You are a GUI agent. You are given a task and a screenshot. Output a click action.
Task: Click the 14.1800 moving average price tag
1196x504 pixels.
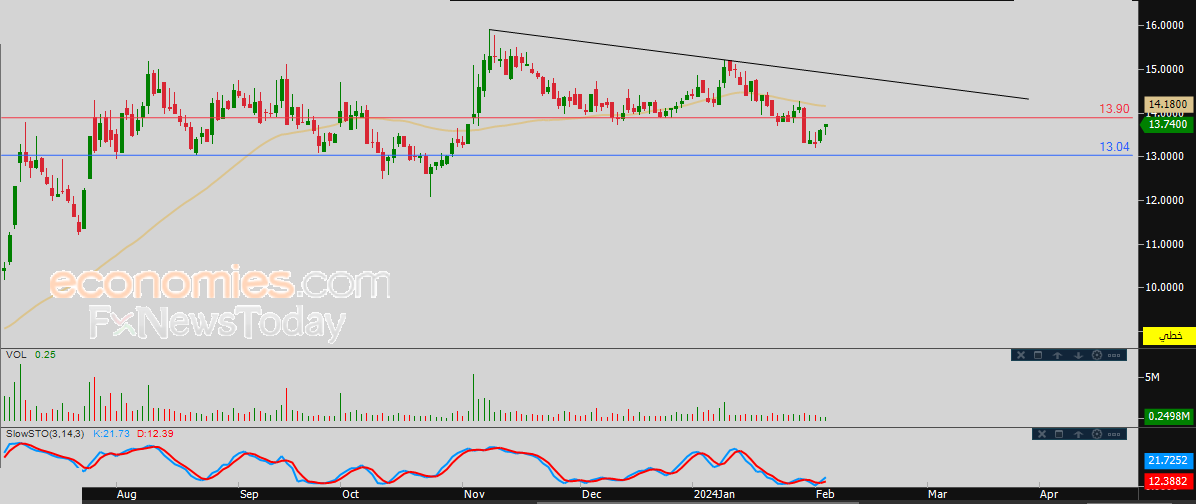[1167, 103]
